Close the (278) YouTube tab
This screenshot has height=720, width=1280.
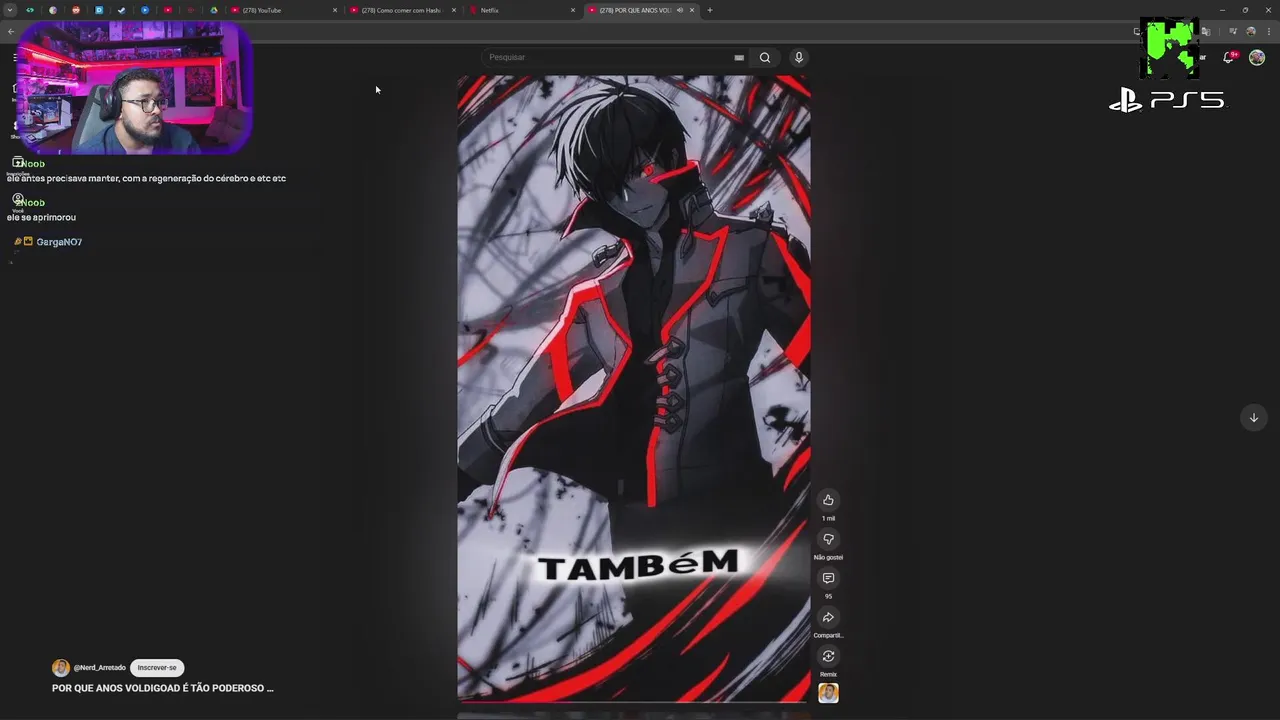click(x=335, y=10)
